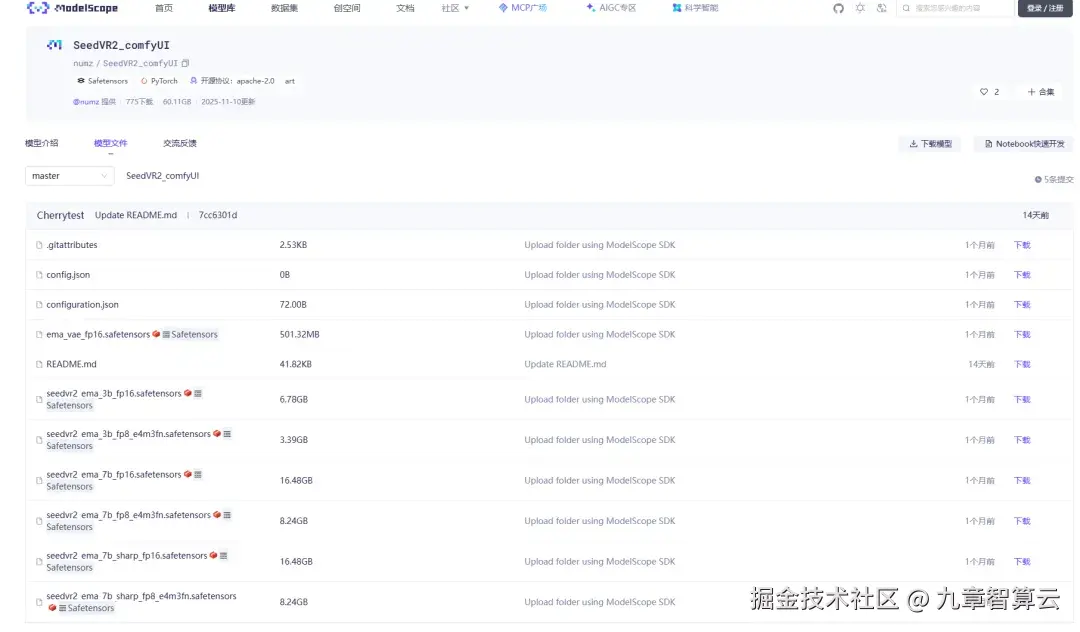Screen dimensions: 1080x632
Task: Open the Cherrytest committer link
Action: pos(61,215)
